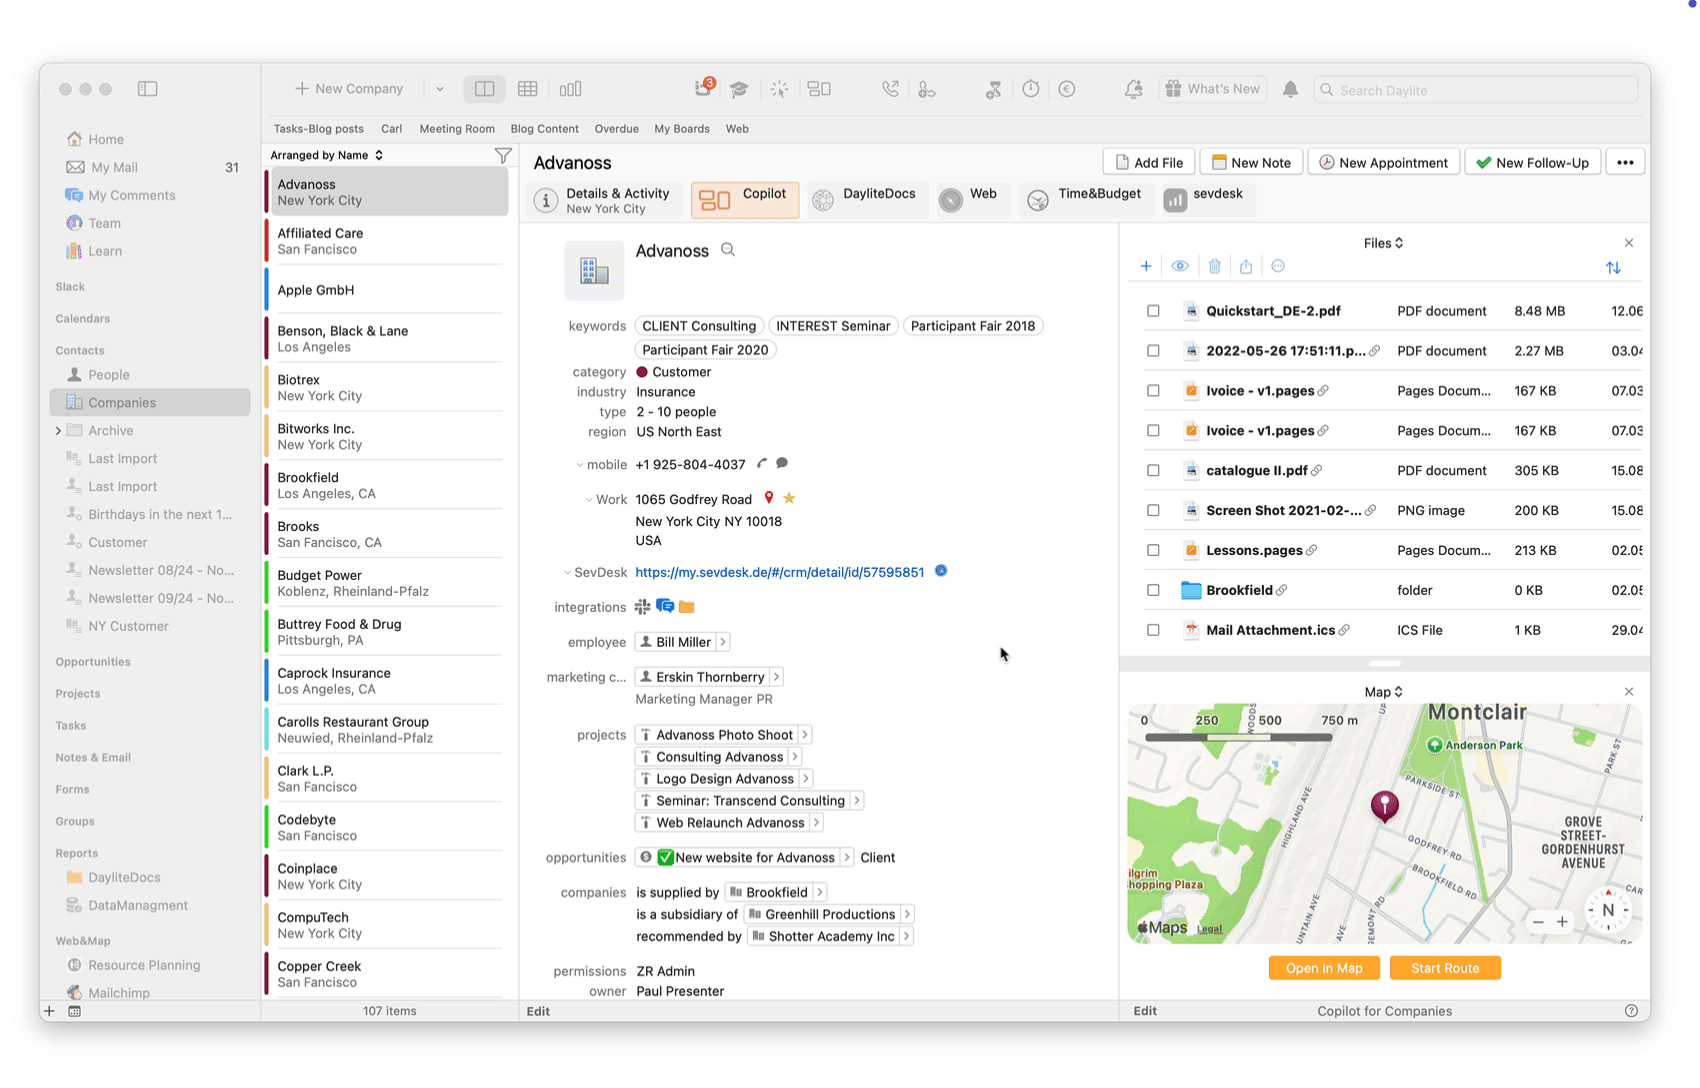
Task: Click the red location pin on the map
Action: point(1384,806)
